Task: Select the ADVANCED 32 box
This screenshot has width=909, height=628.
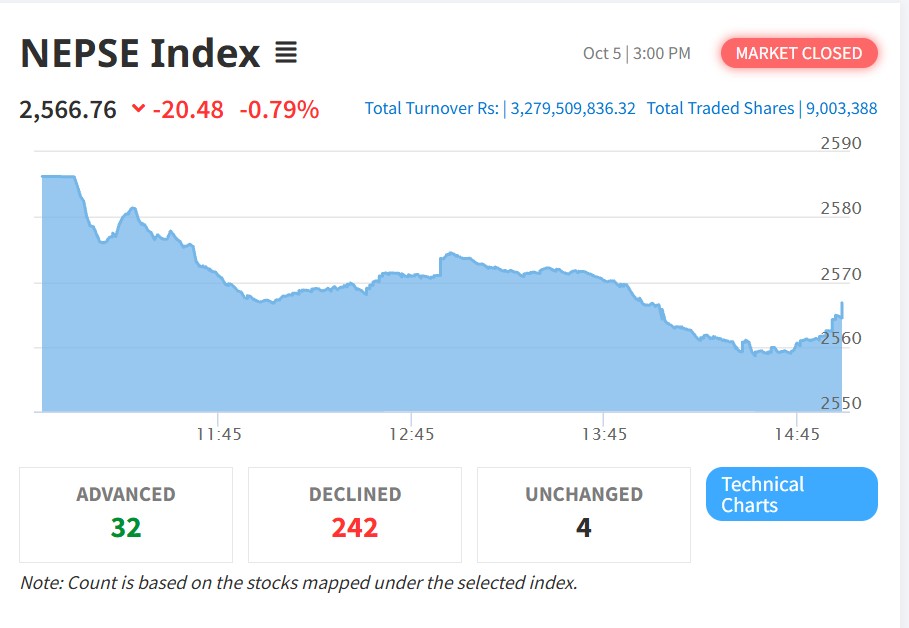Action: coord(126,515)
